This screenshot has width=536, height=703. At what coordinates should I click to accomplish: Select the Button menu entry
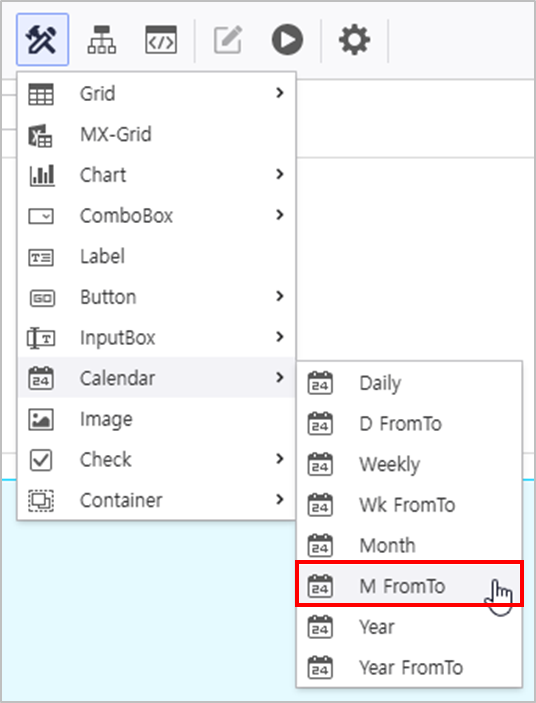(156, 297)
